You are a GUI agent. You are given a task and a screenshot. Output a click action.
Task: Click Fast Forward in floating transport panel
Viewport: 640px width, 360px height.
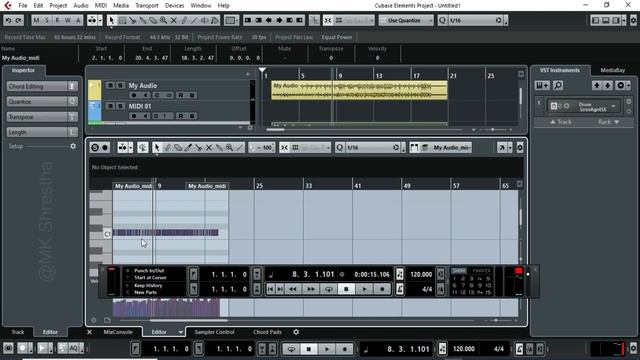(311, 289)
